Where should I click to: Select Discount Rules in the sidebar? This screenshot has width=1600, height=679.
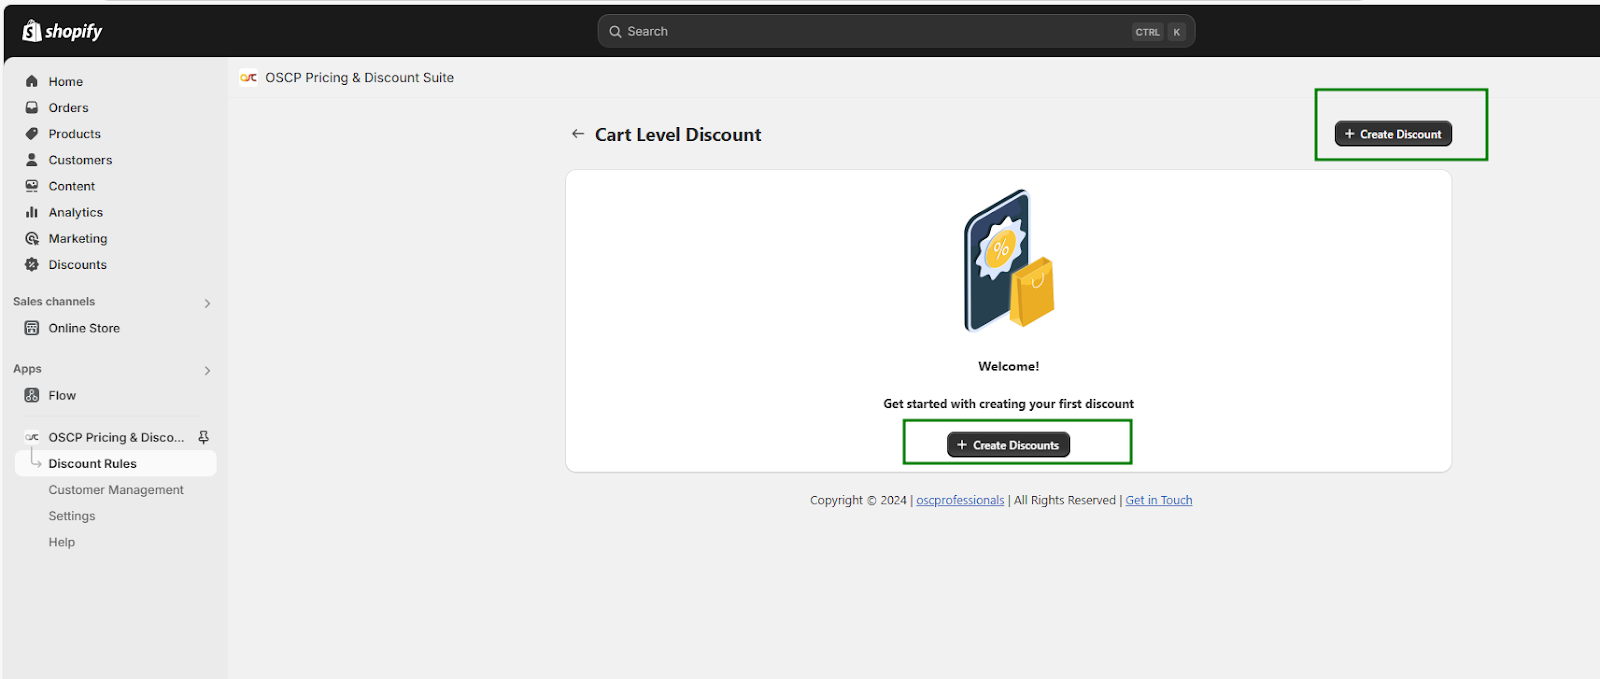coord(93,464)
